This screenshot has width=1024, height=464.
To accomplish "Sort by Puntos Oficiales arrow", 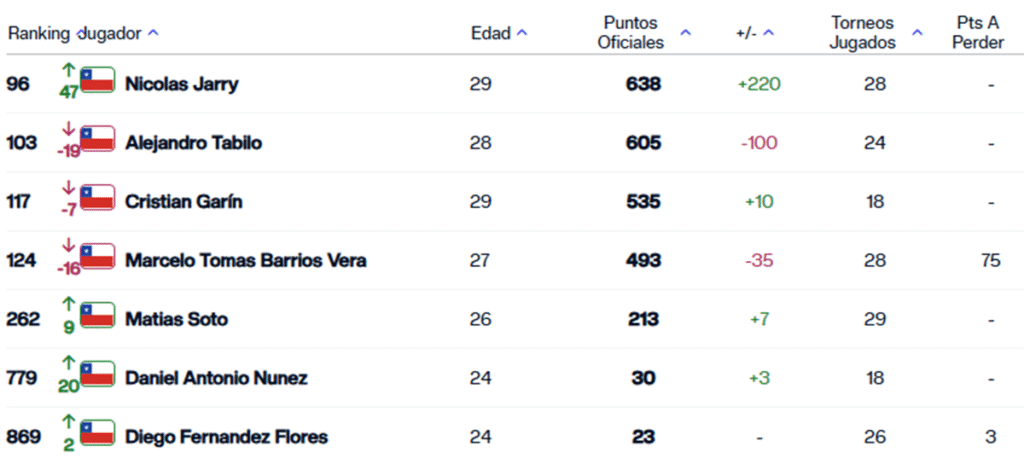I will coord(685,33).
